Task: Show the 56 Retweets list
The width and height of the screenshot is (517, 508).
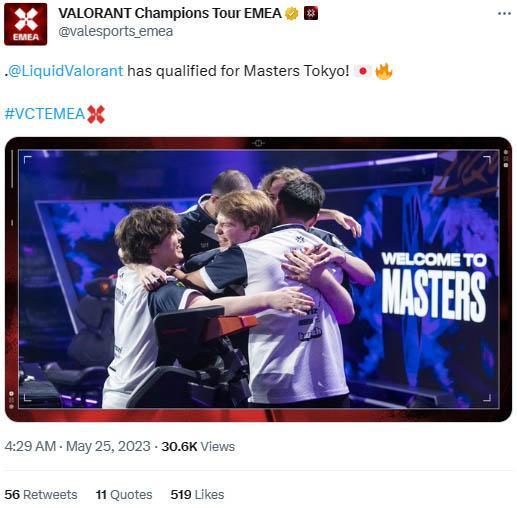Action: [41, 494]
